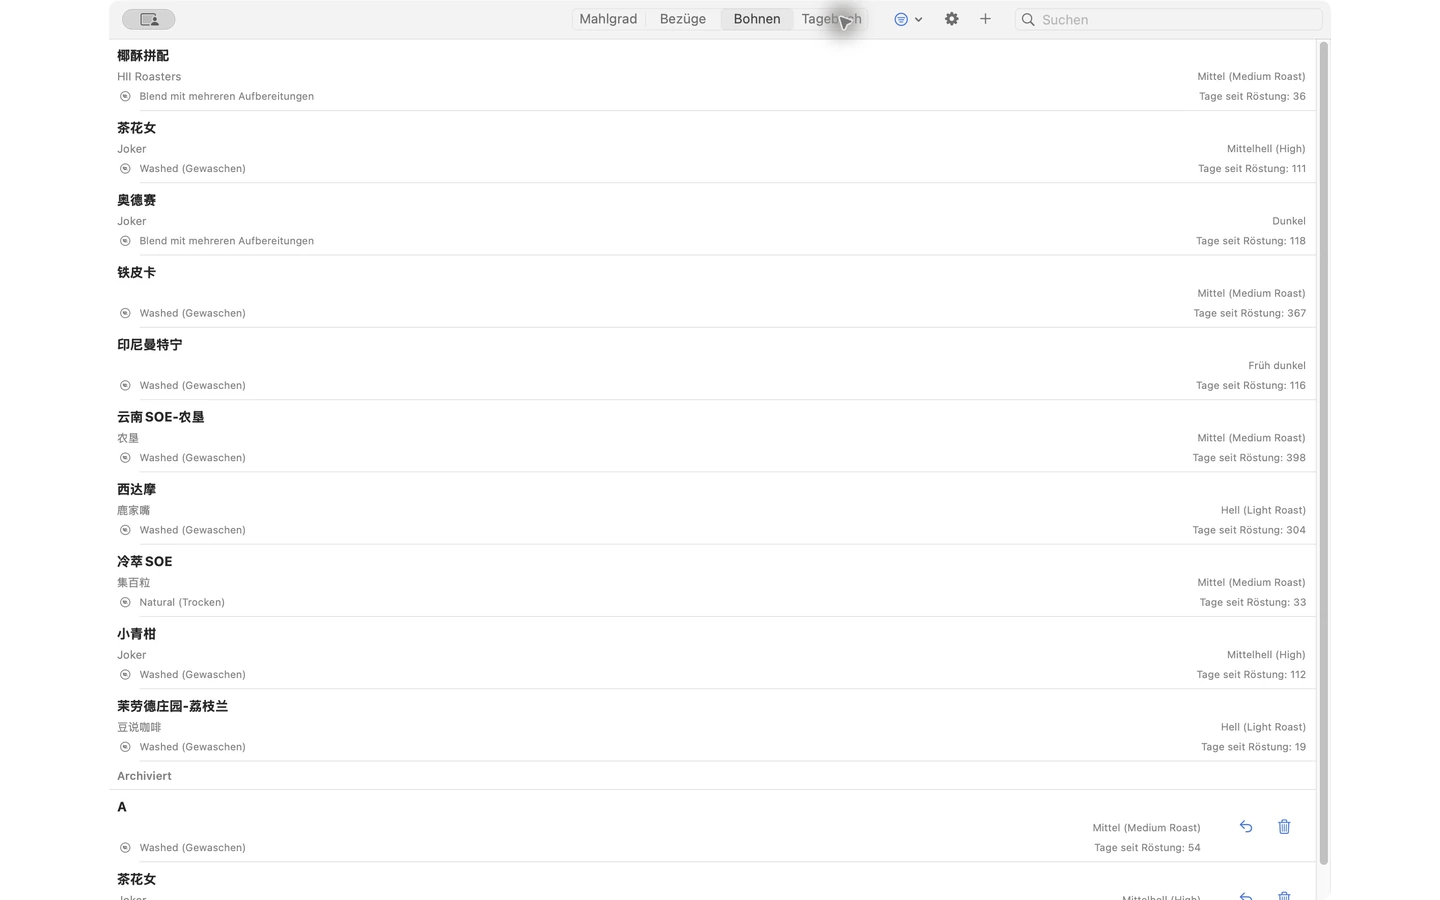1440x900 pixels.
Task: Click the 鹿家嘴 roaster label
Action: click(x=133, y=510)
